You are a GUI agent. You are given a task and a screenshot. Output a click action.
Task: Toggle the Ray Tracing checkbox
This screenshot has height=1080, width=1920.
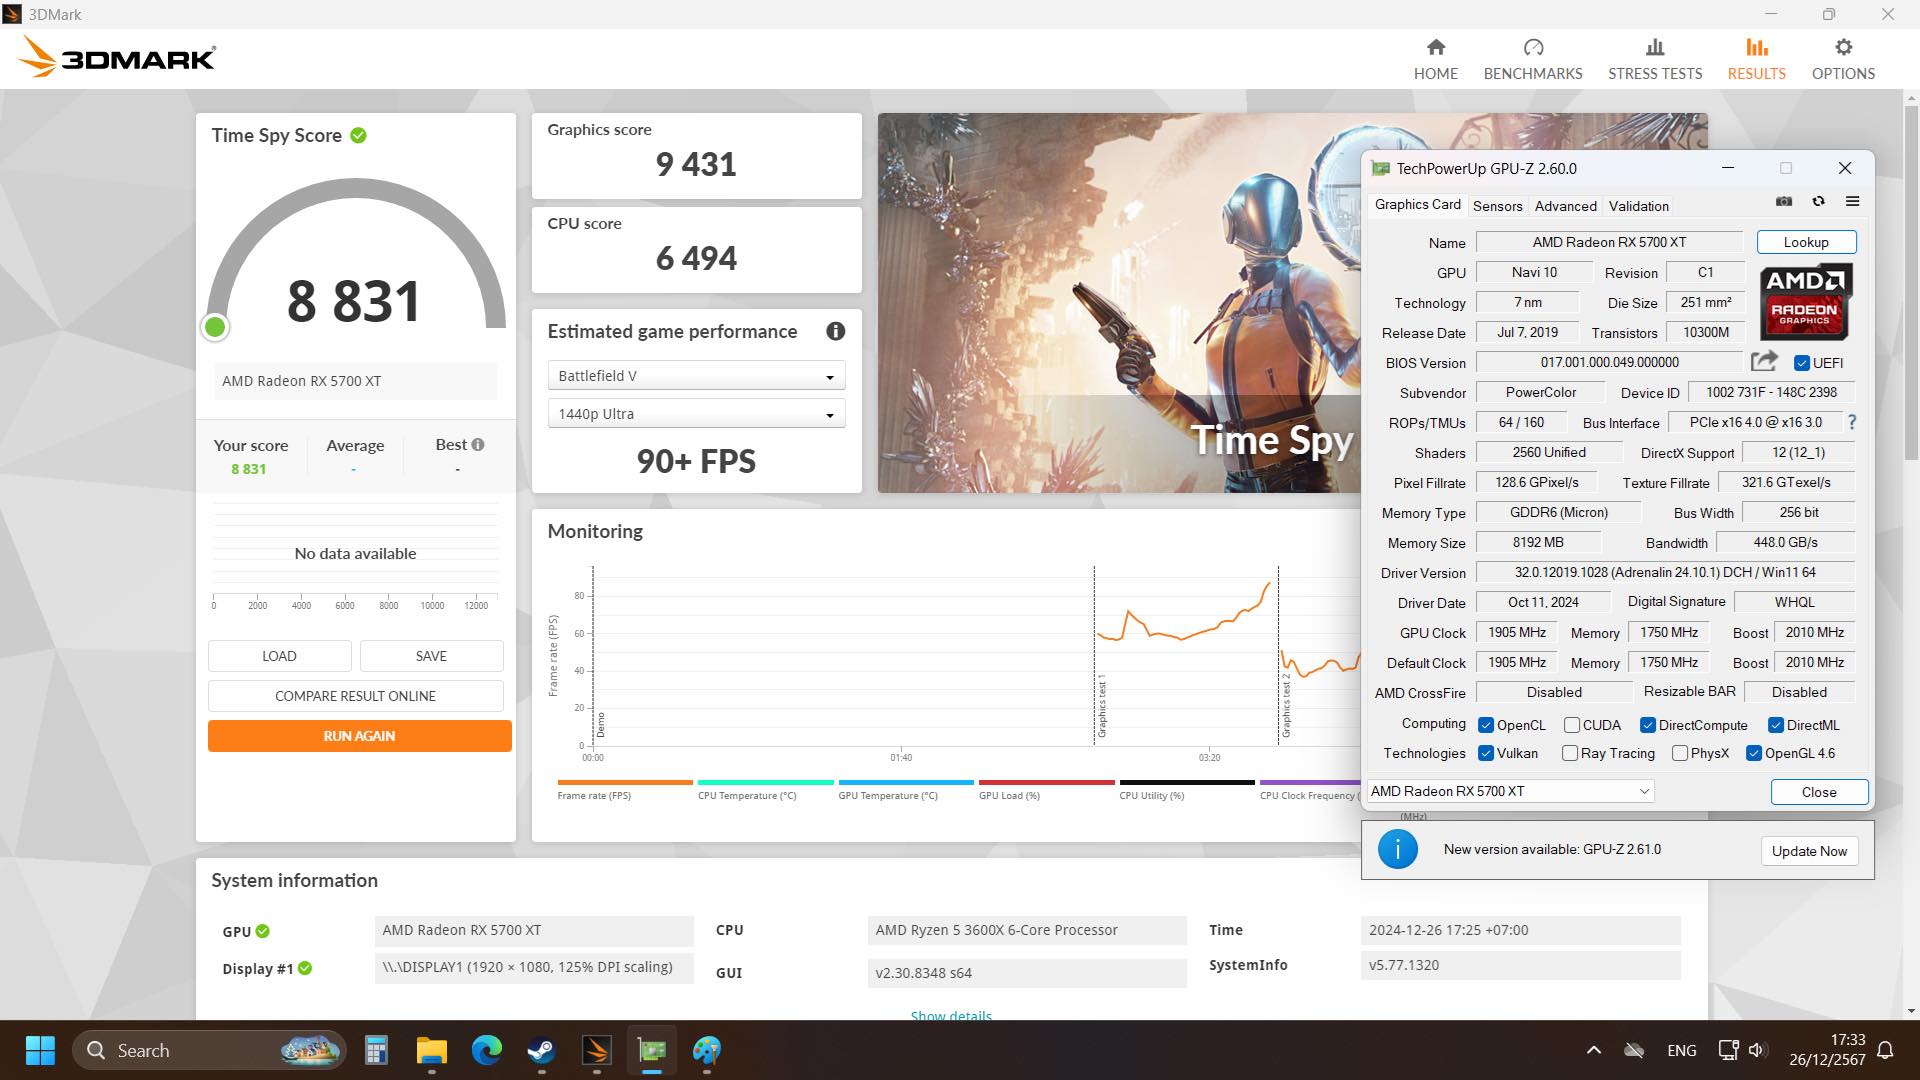coord(1570,753)
